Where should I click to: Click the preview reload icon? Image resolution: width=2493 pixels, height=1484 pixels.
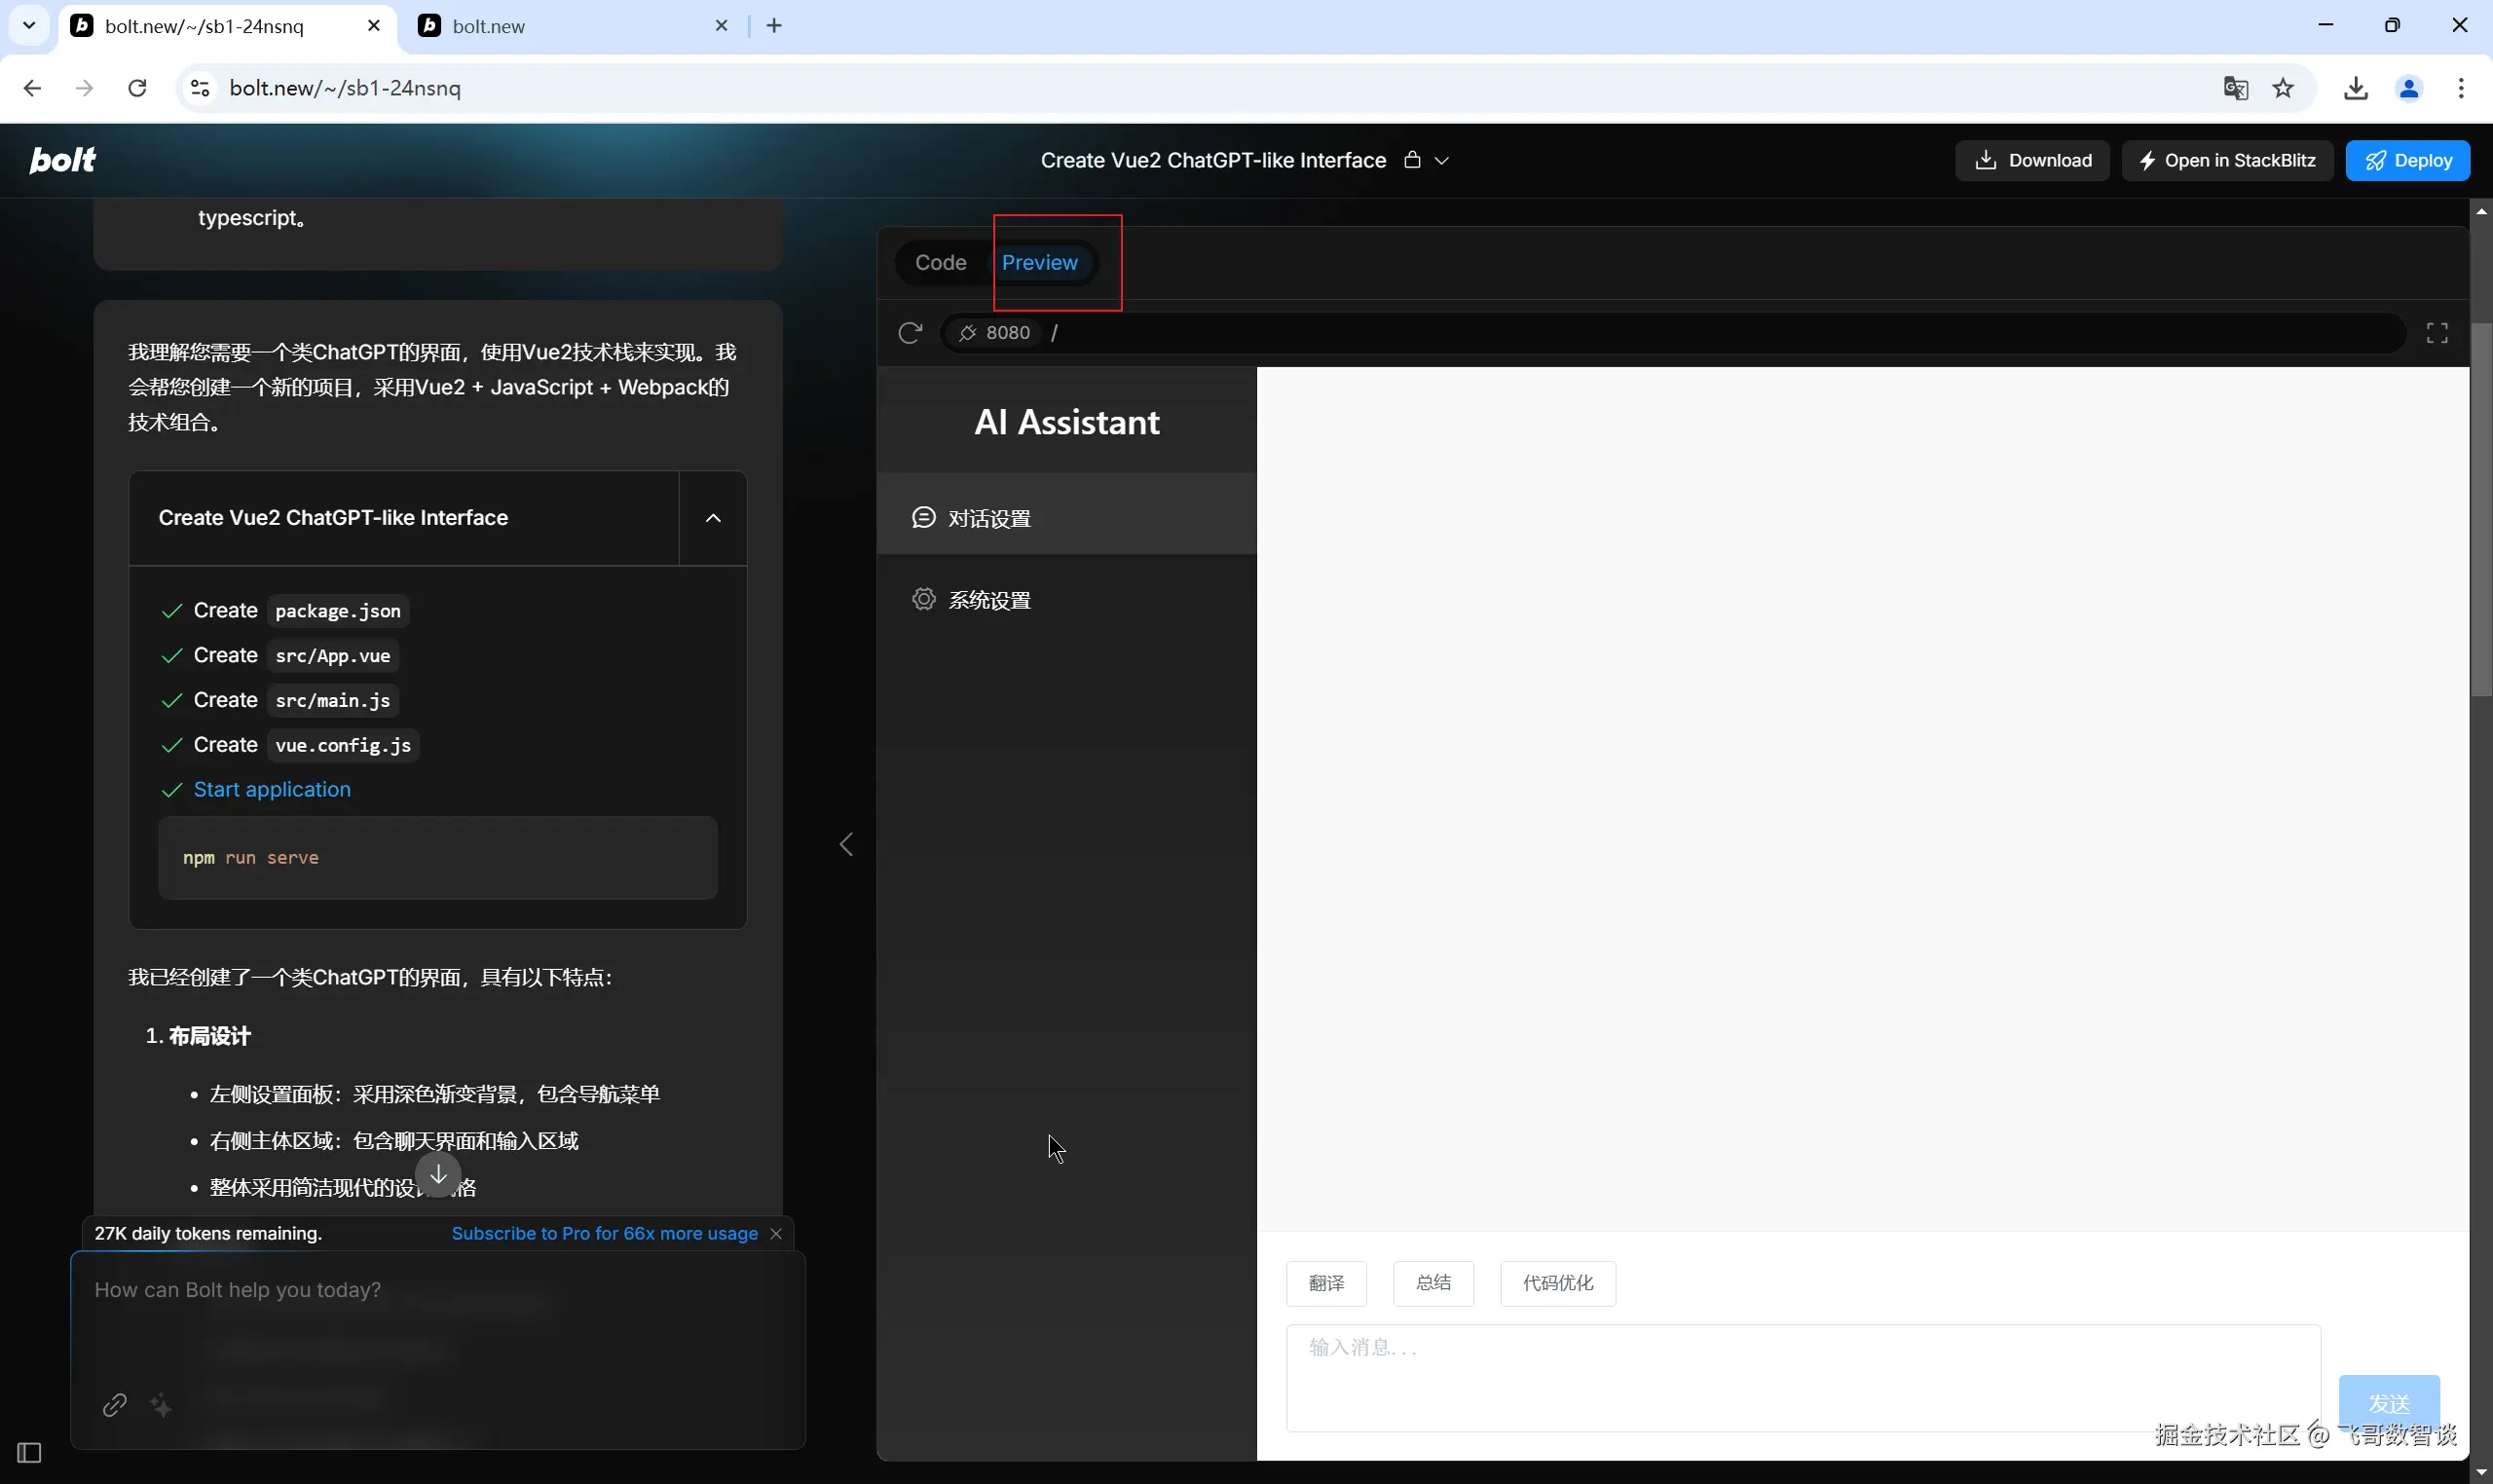[x=909, y=333]
